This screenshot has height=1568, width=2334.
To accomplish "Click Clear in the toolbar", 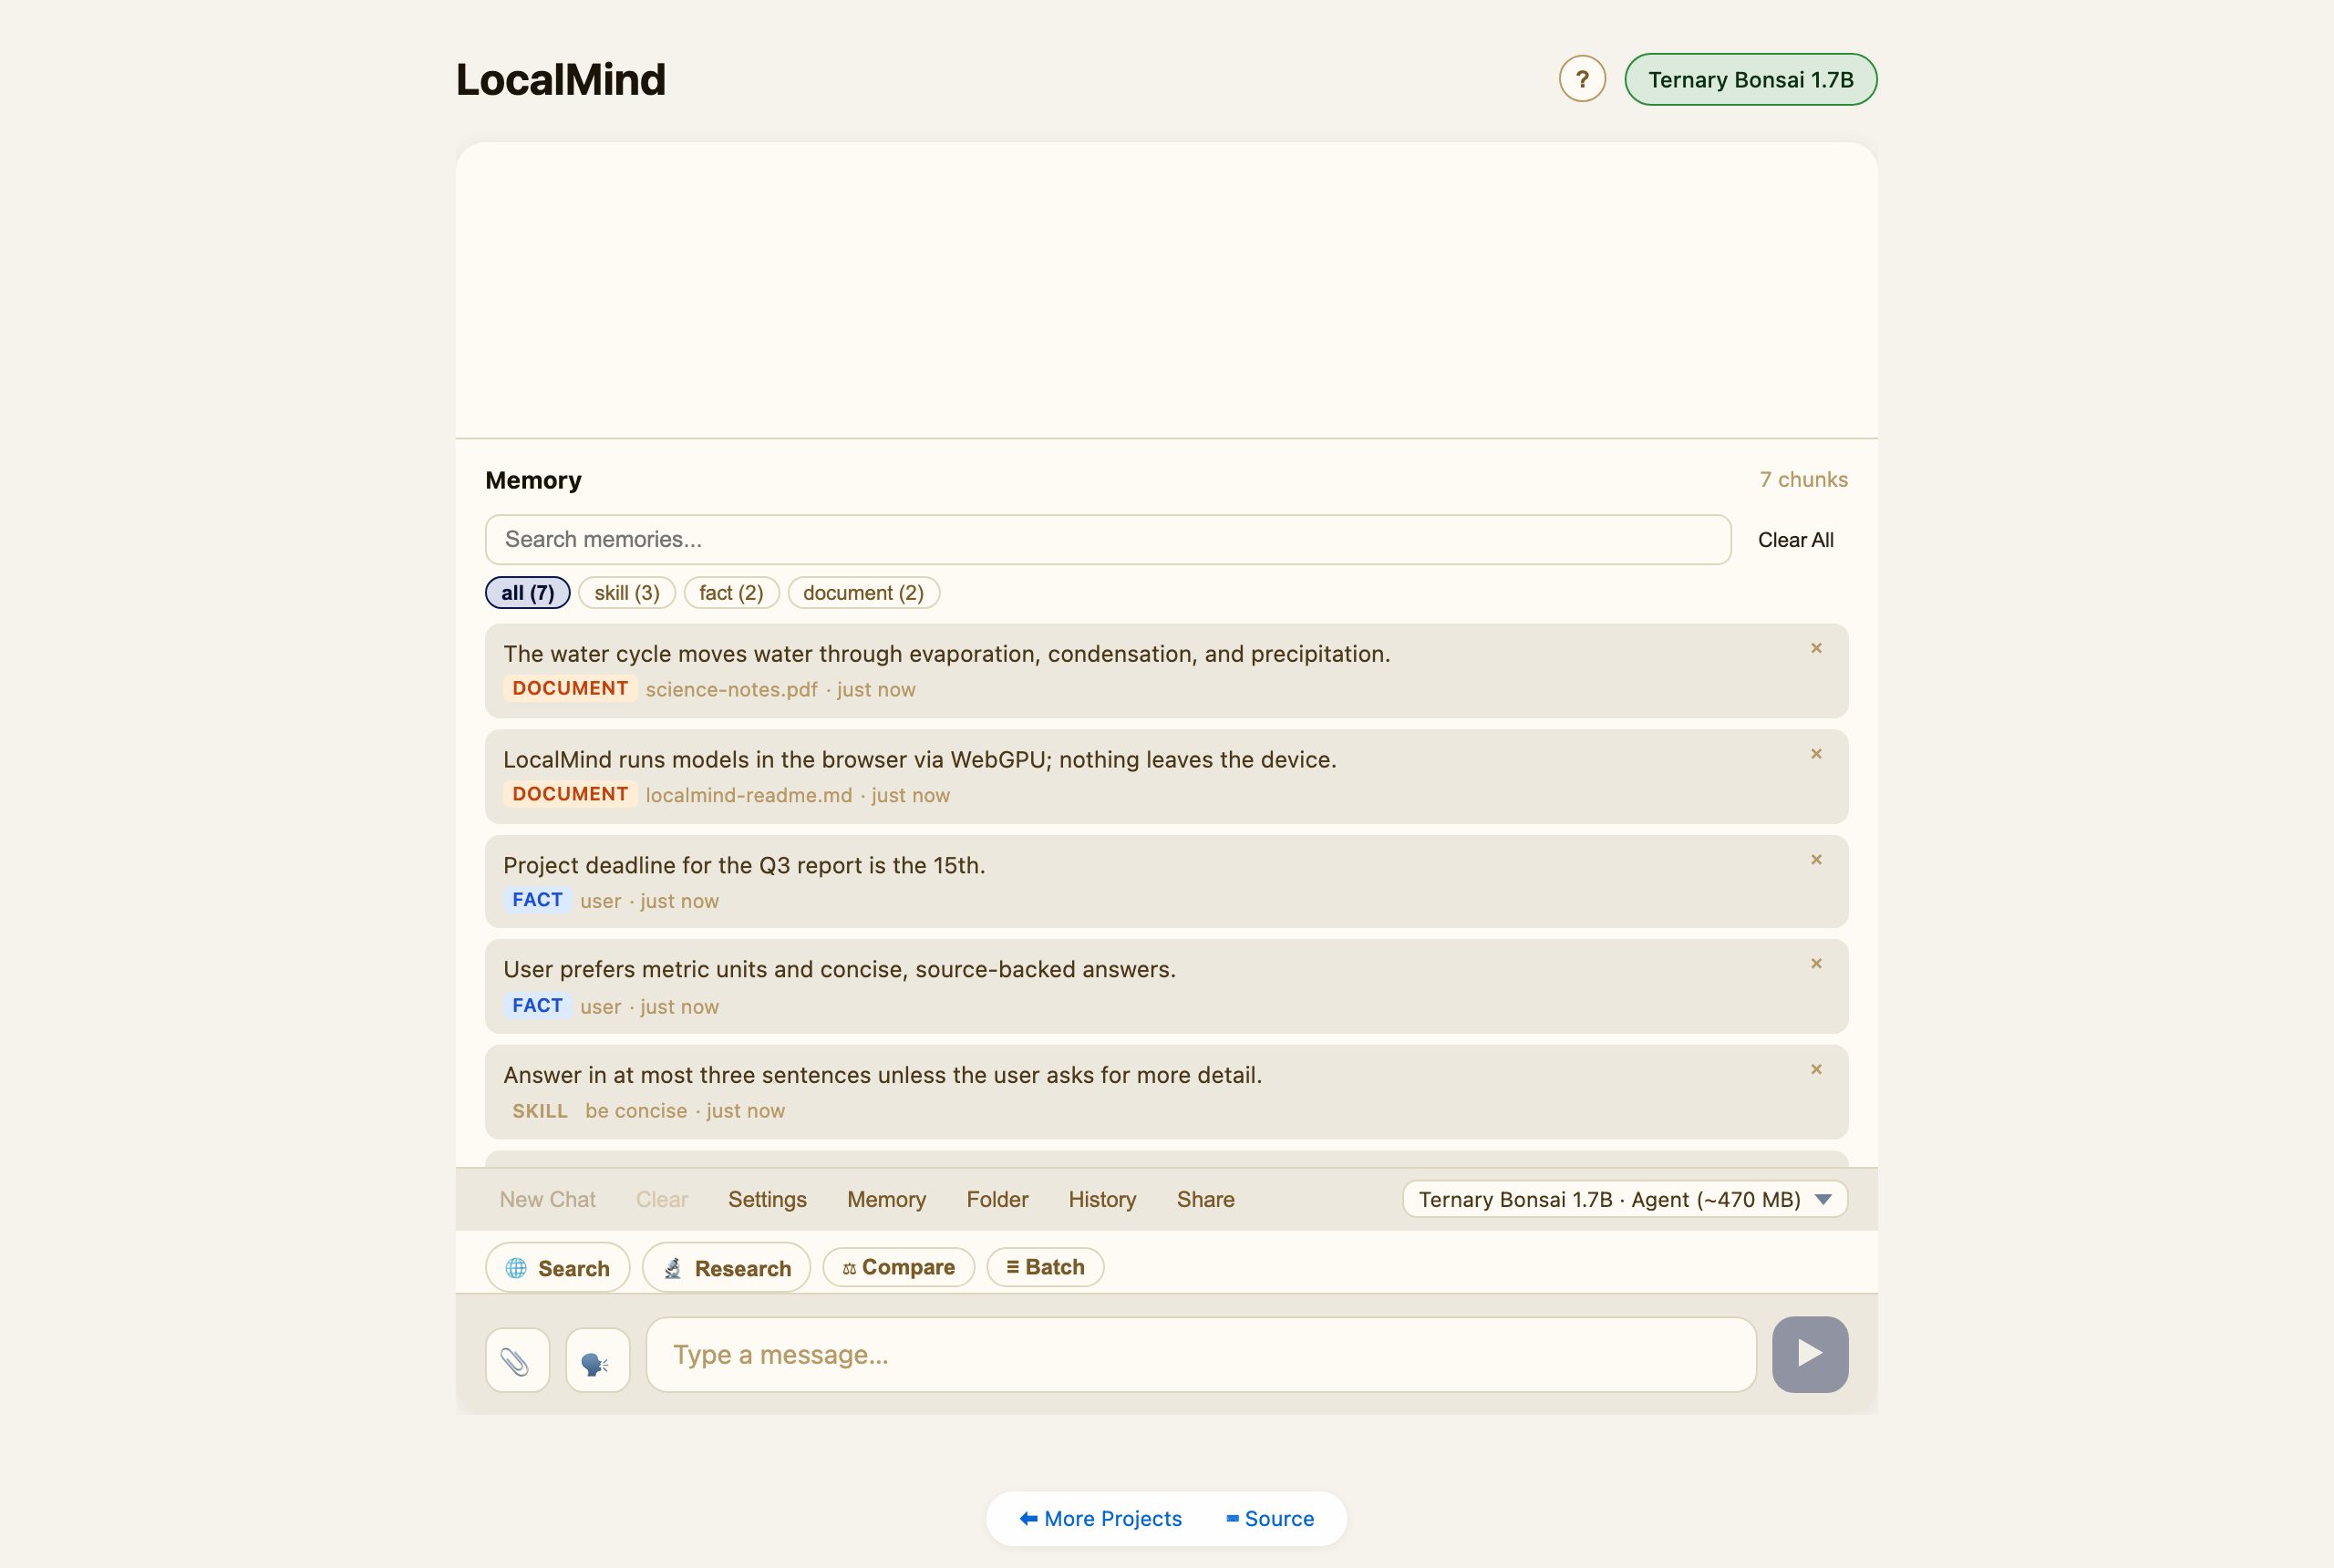I will 662,1199.
